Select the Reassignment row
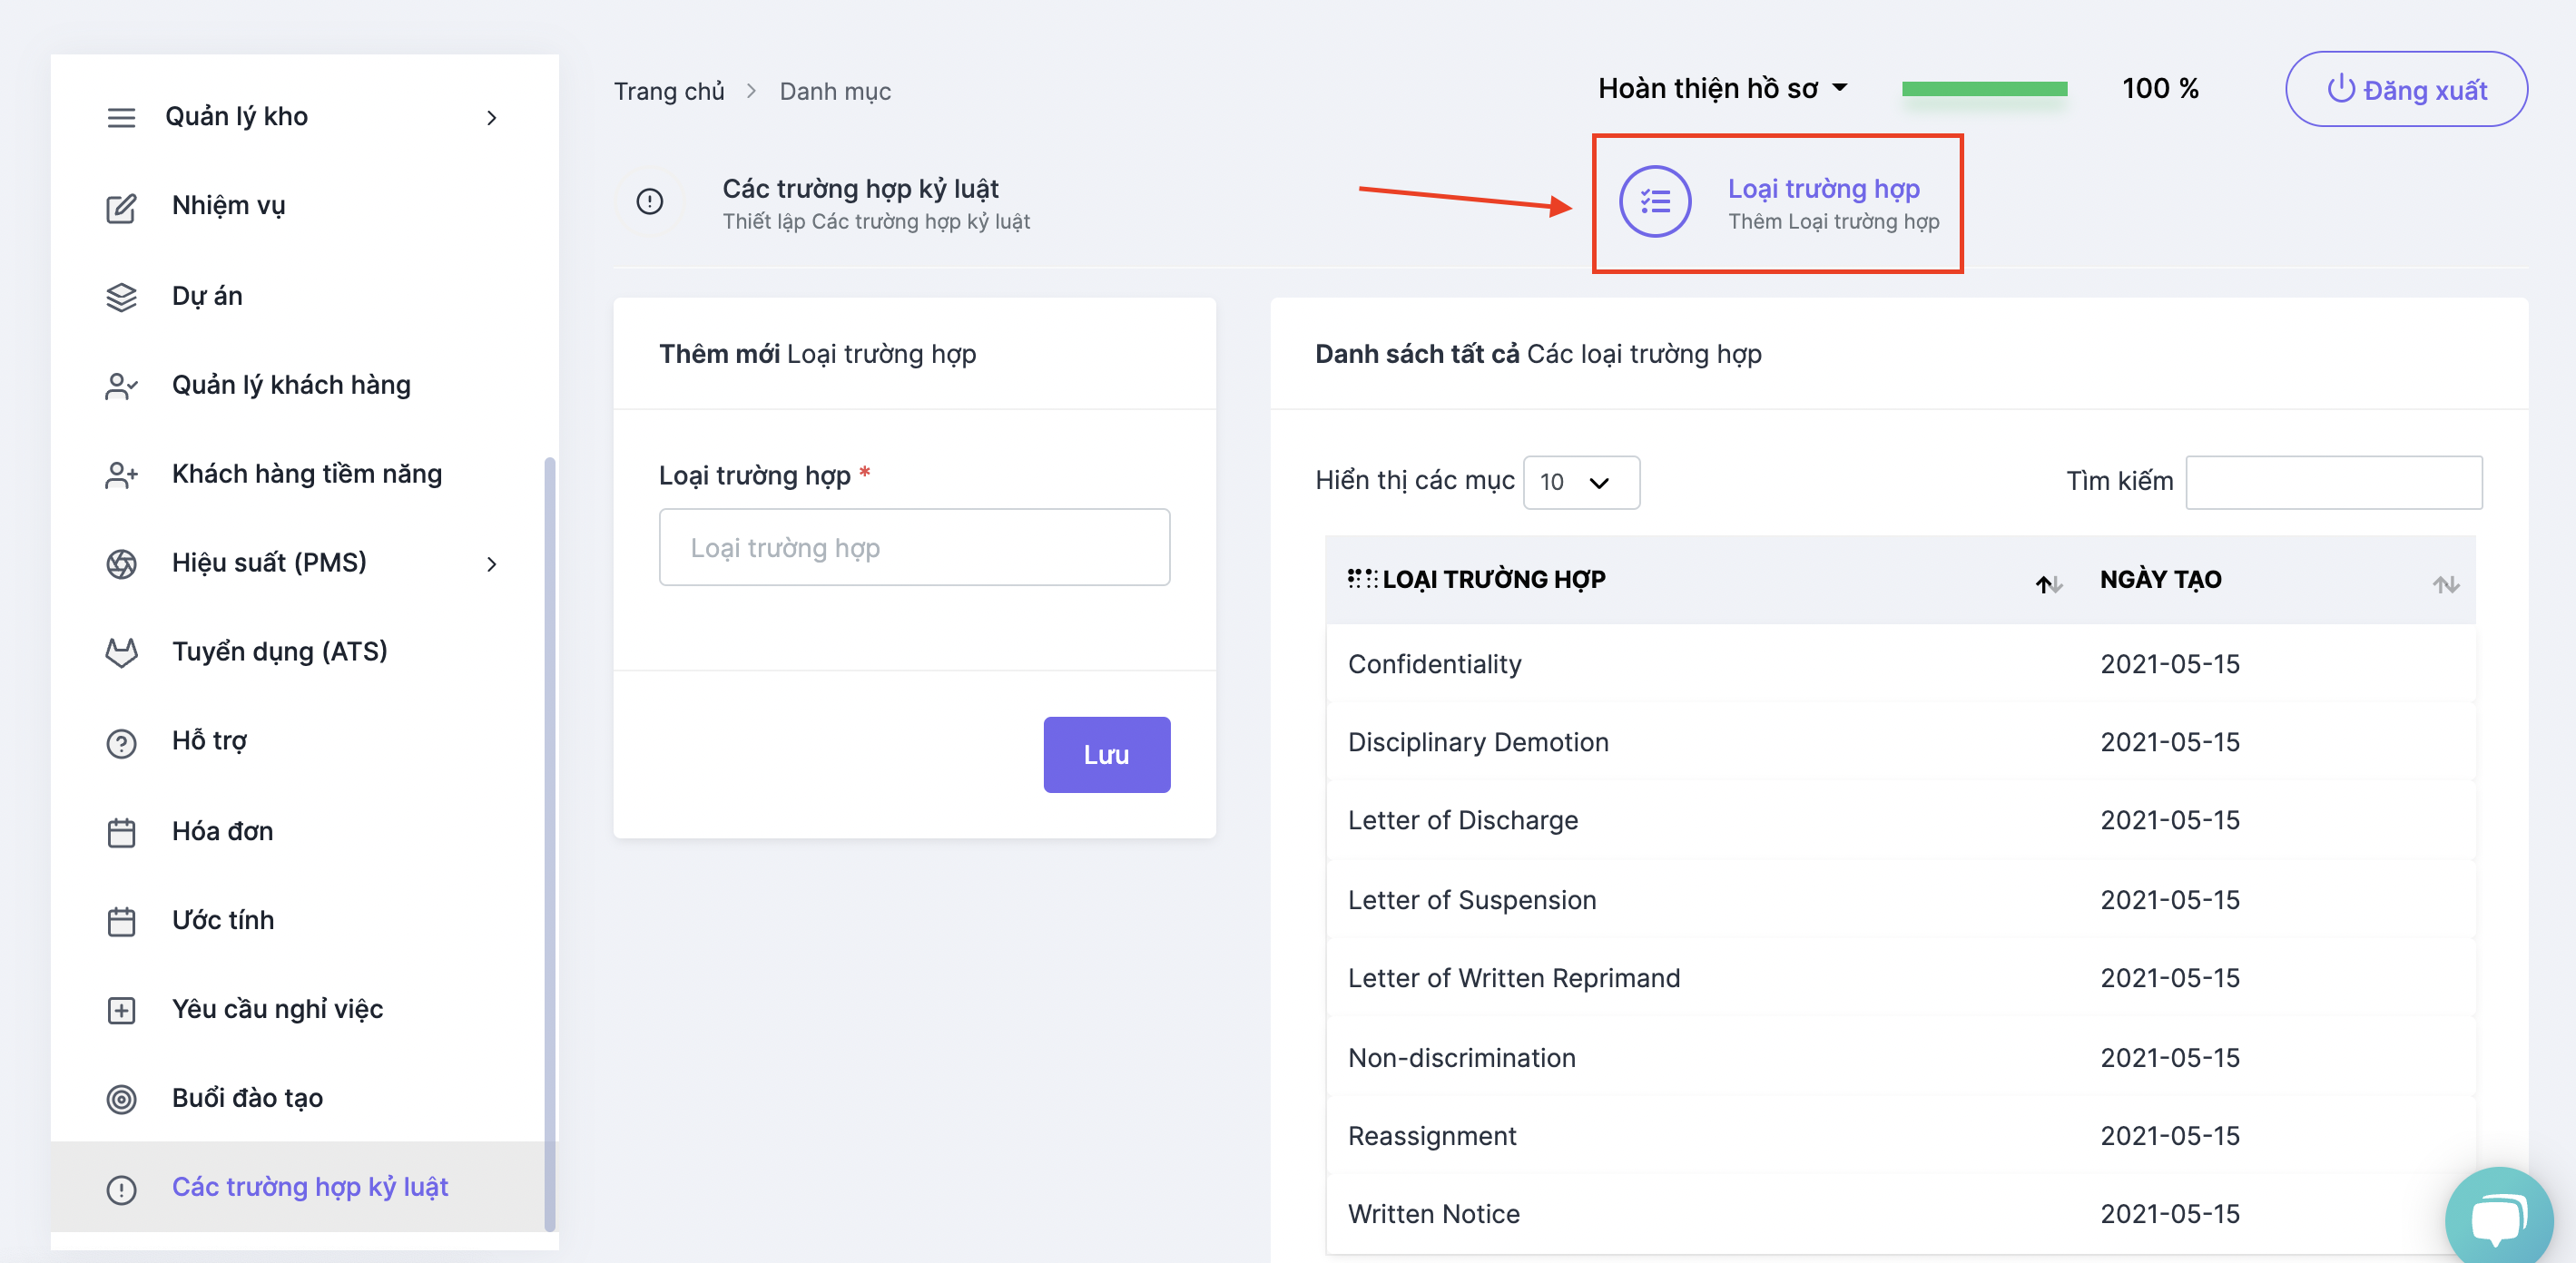The width and height of the screenshot is (2576, 1263). coord(1900,1136)
